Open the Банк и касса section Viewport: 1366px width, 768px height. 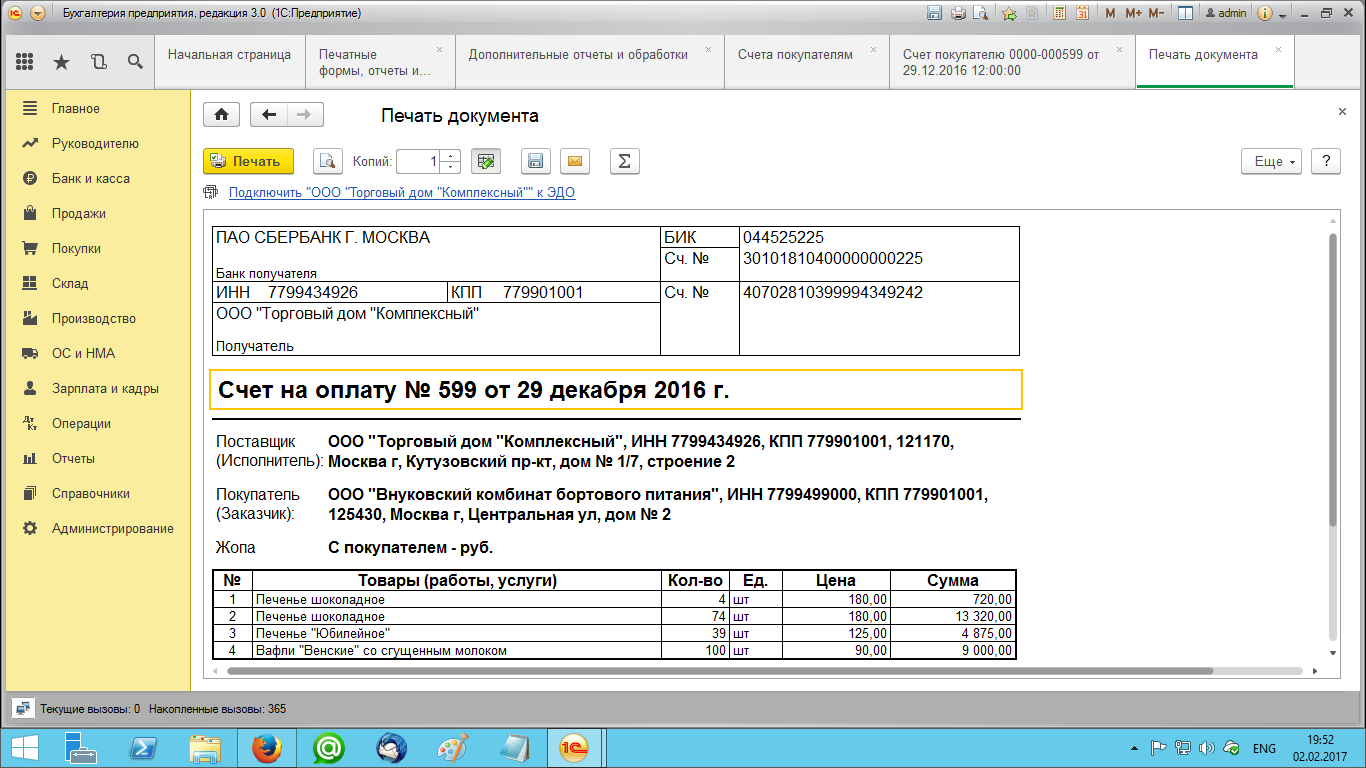98,178
